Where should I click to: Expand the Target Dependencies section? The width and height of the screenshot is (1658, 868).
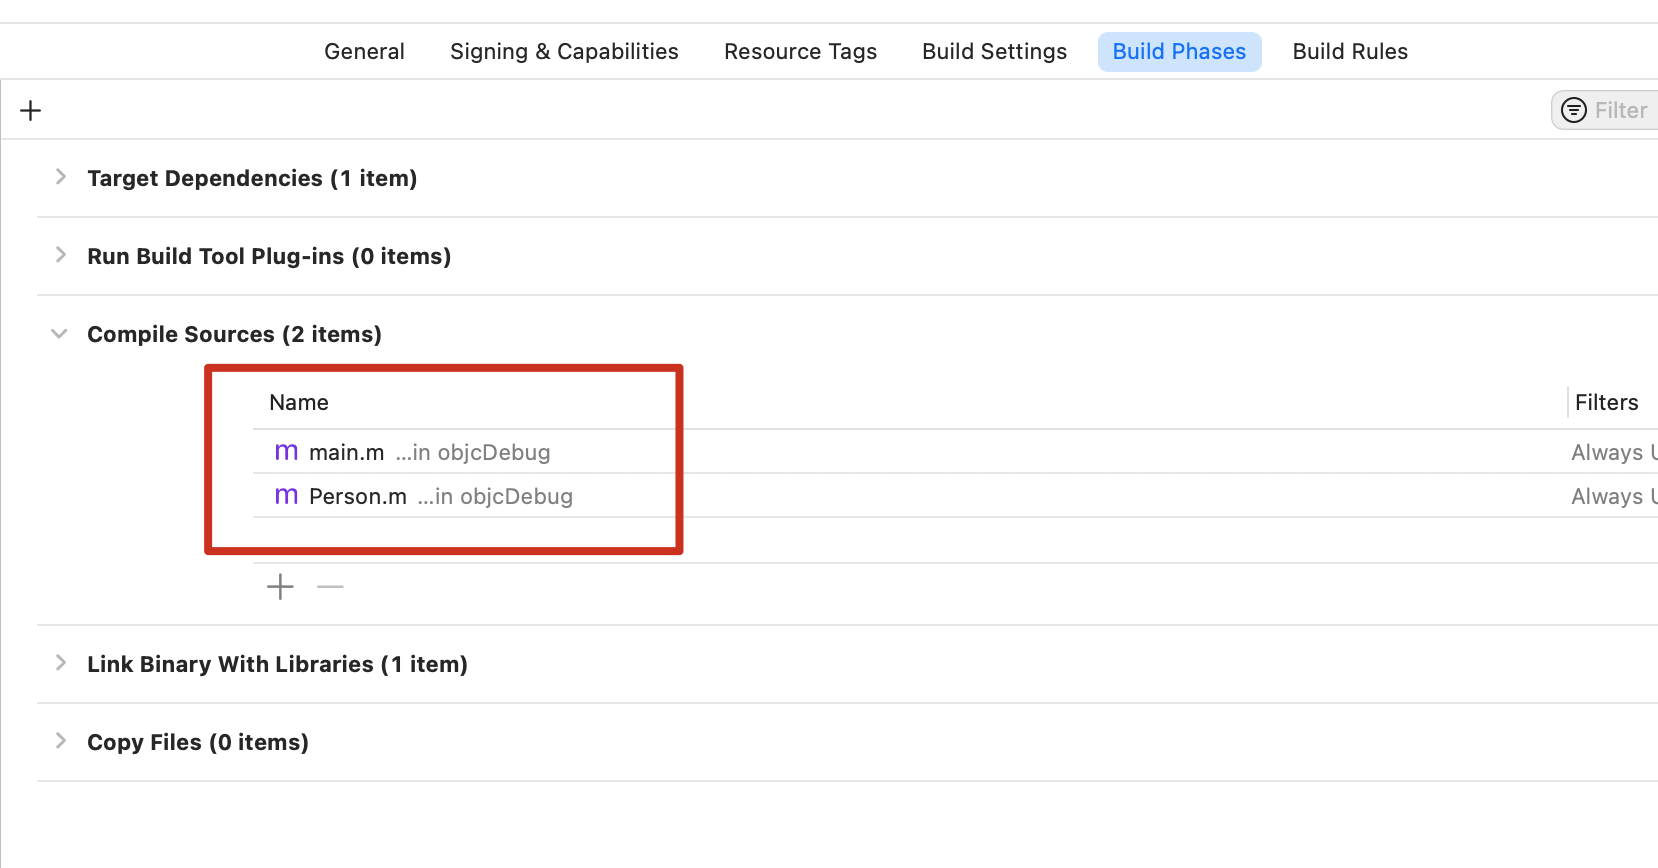click(61, 177)
